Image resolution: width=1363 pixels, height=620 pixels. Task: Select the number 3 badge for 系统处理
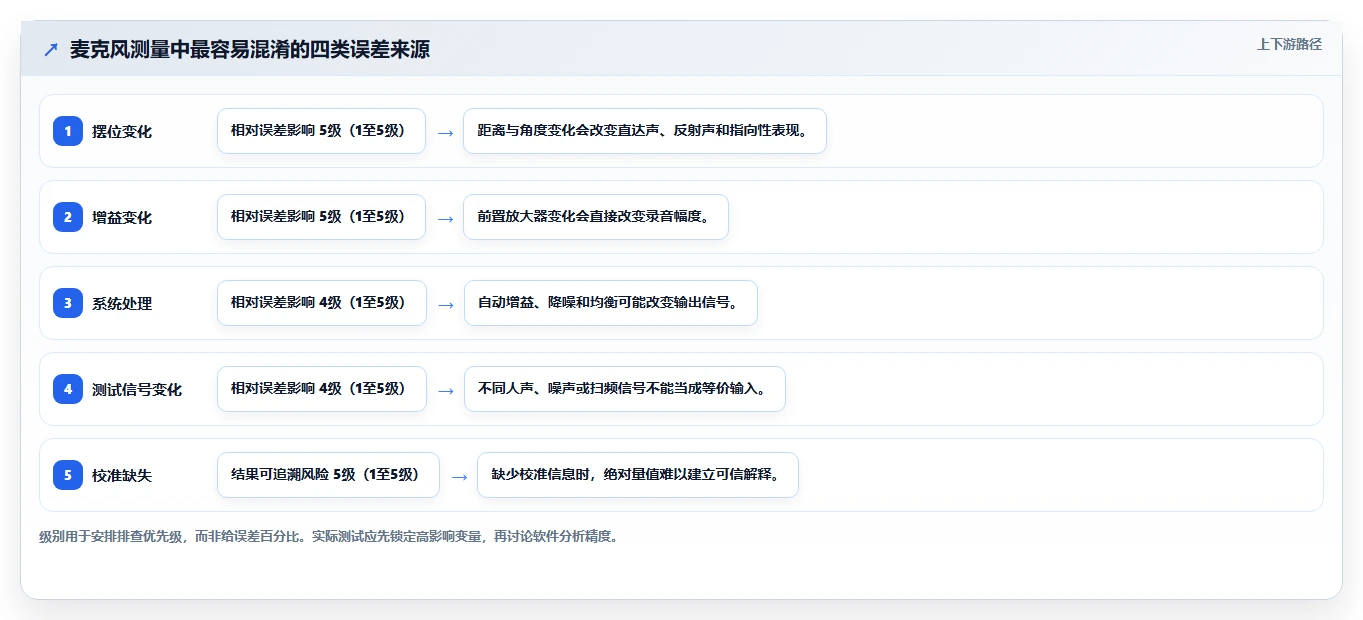pyautogui.click(x=68, y=303)
